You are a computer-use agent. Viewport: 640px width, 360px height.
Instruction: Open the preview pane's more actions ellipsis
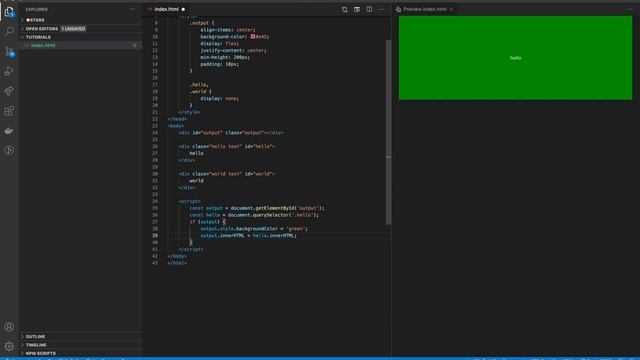pos(630,9)
